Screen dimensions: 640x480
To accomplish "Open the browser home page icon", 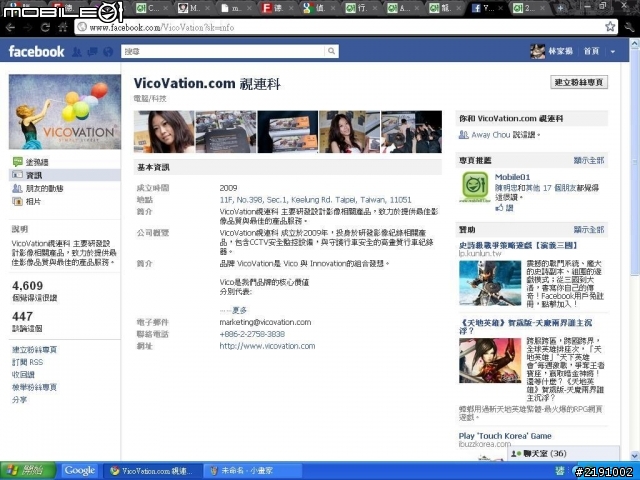I will tap(63, 27).
